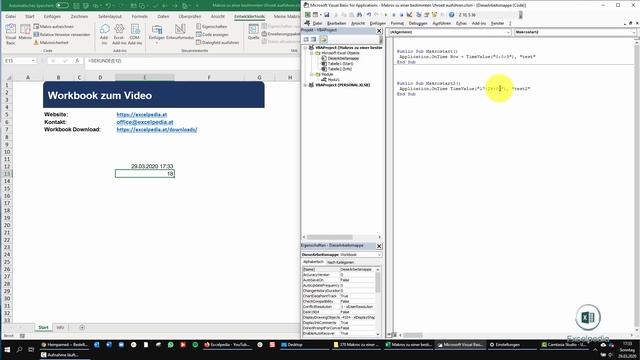This screenshot has height=360, width=640.
Task: Open the Quelle XML pane button
Action: 253,32
